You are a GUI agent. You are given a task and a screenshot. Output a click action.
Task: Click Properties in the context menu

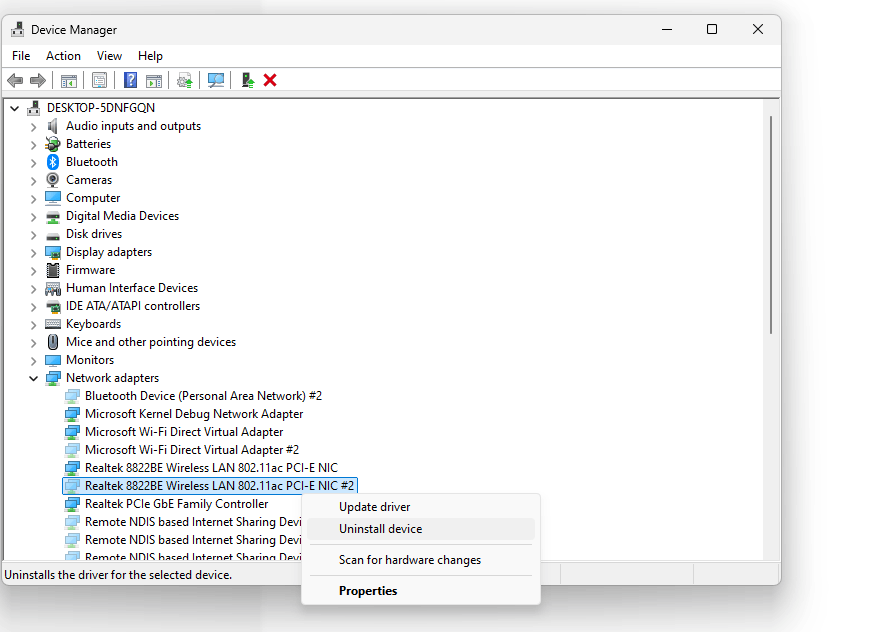click(368, 590)
